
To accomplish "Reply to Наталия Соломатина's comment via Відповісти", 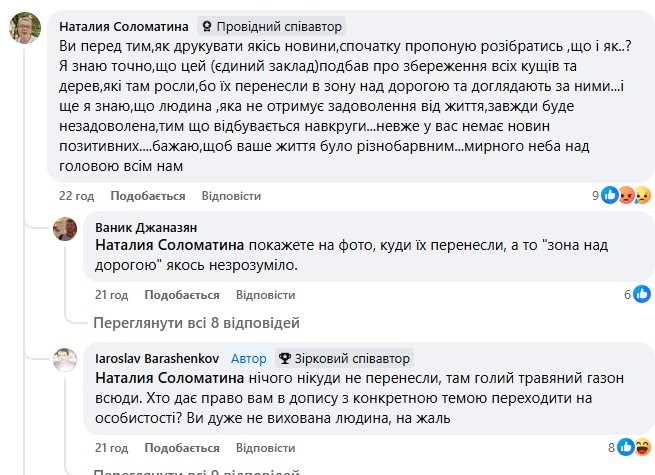I will pos(231,195).
